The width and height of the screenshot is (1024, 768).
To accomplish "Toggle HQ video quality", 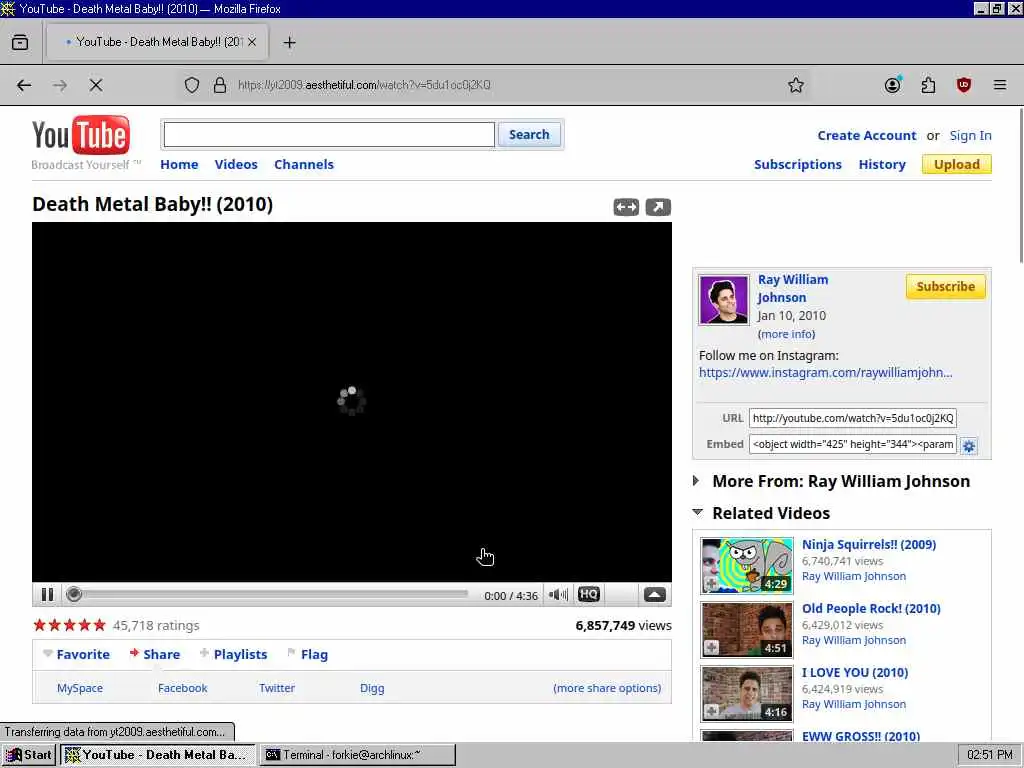I will pyautogui.click(x=588, y=594).
